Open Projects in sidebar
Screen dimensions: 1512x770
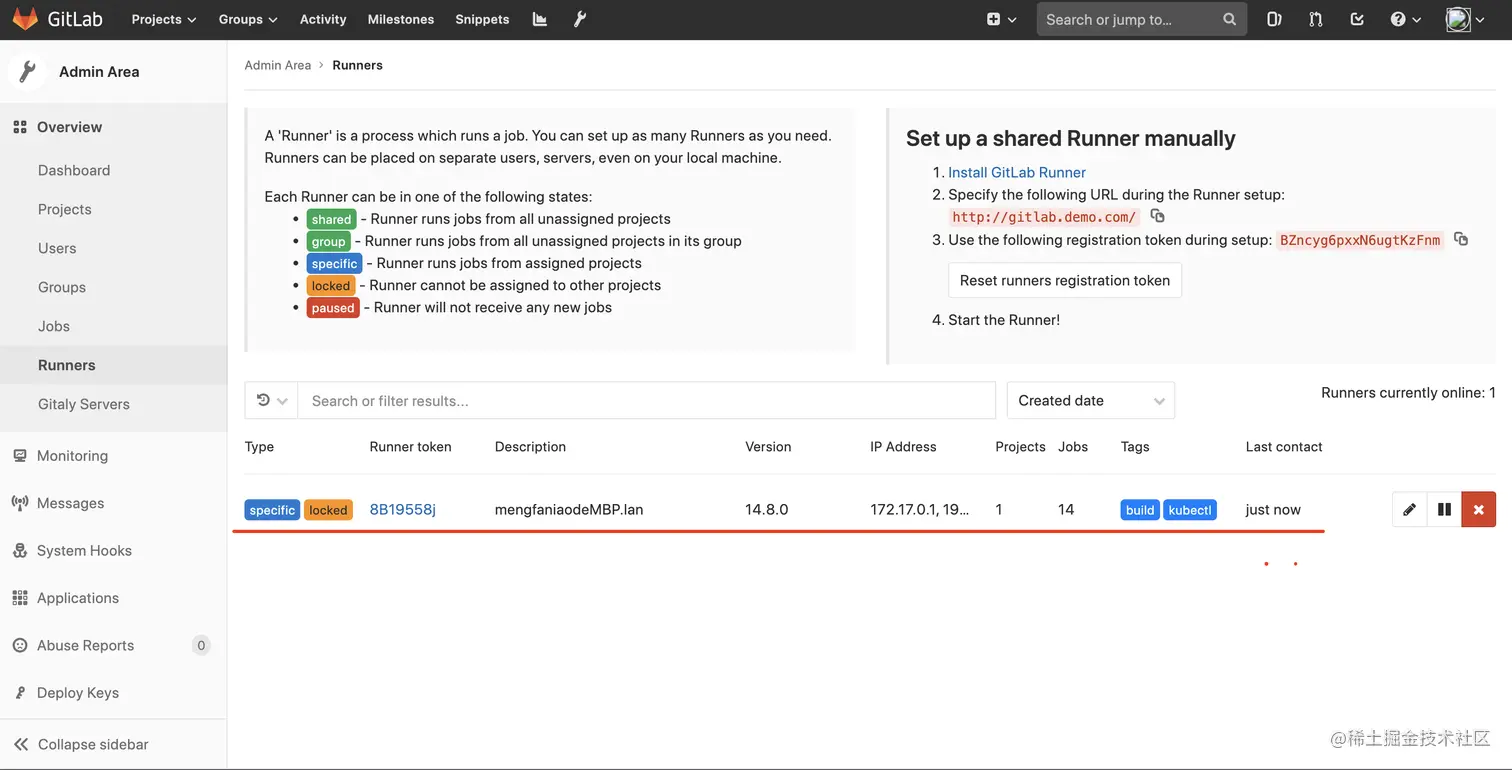coord(65,209)
